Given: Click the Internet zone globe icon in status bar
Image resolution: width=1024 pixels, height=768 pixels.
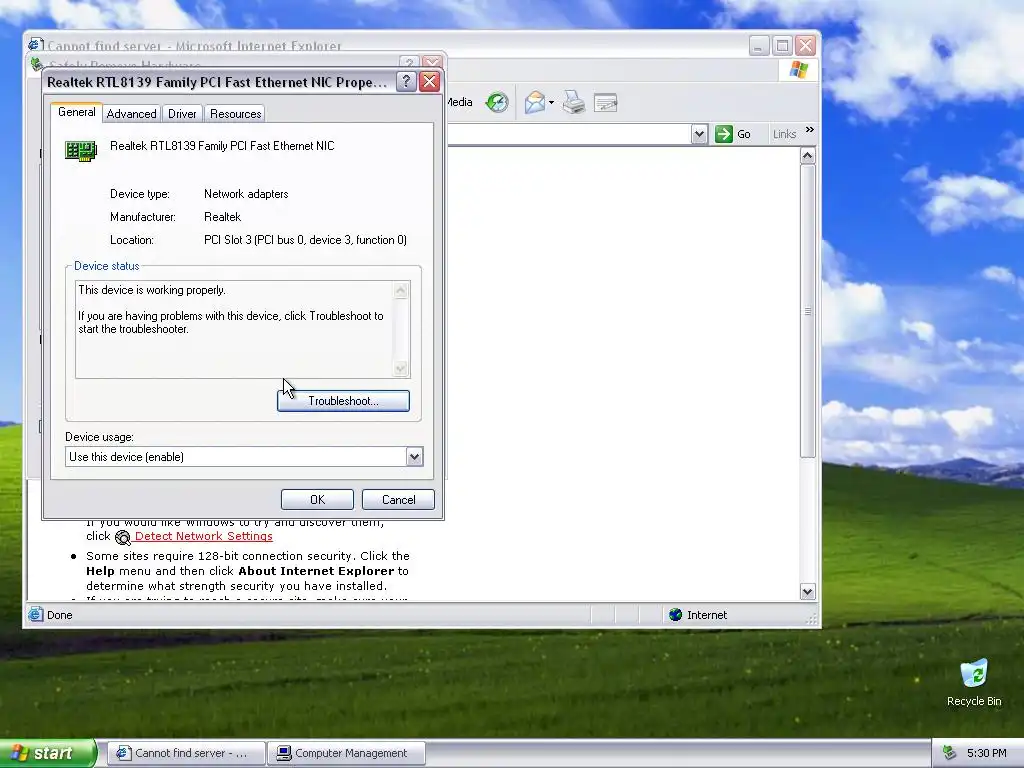Looking at the screenshot, I should click(x=676, y=615).
